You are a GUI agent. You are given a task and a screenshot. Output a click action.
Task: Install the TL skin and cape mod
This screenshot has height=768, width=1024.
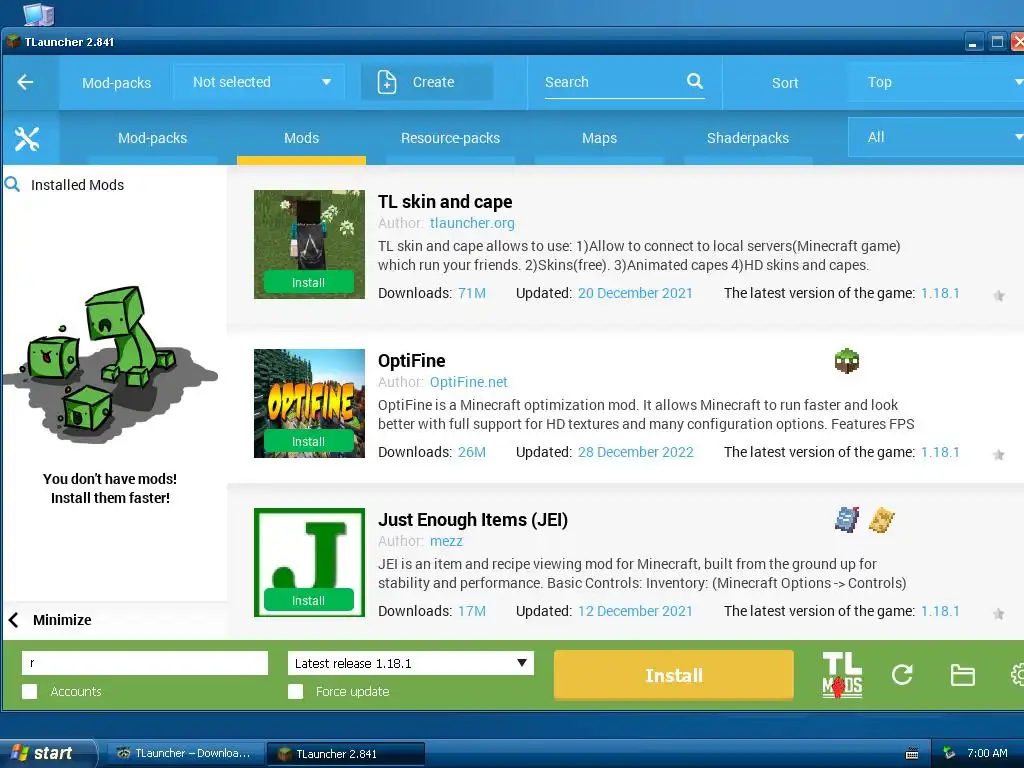[308, 283]
